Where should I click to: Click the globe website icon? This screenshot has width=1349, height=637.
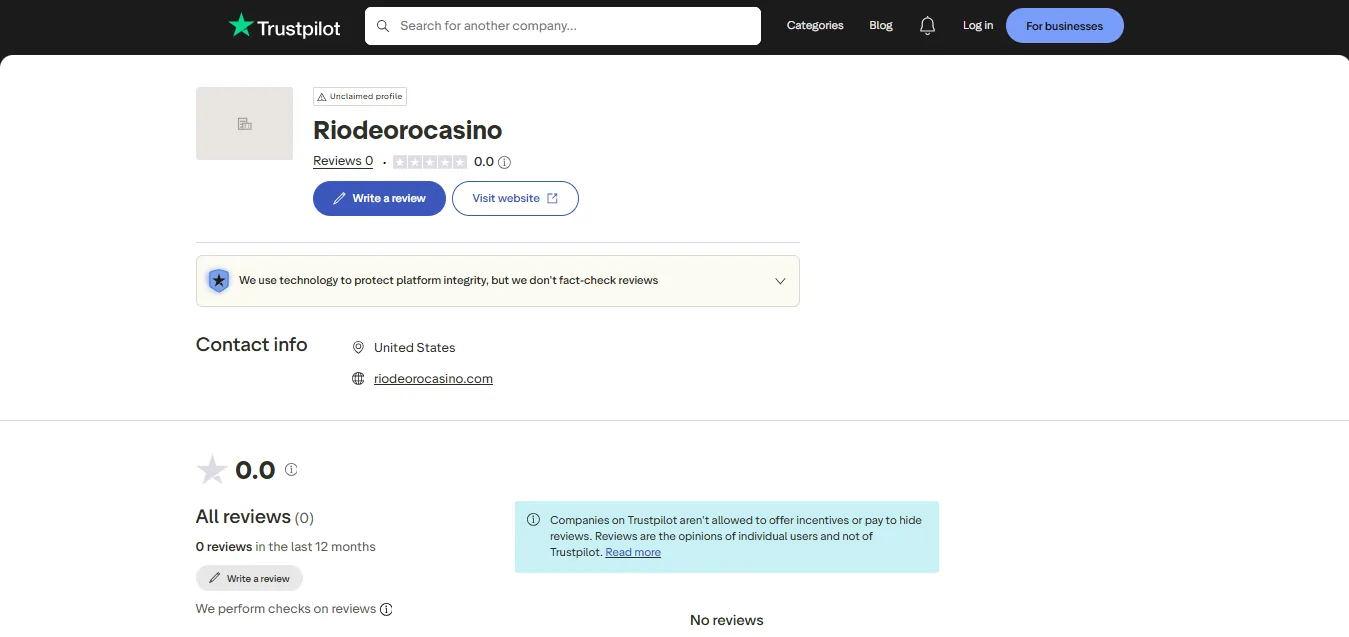coord(358,379)
